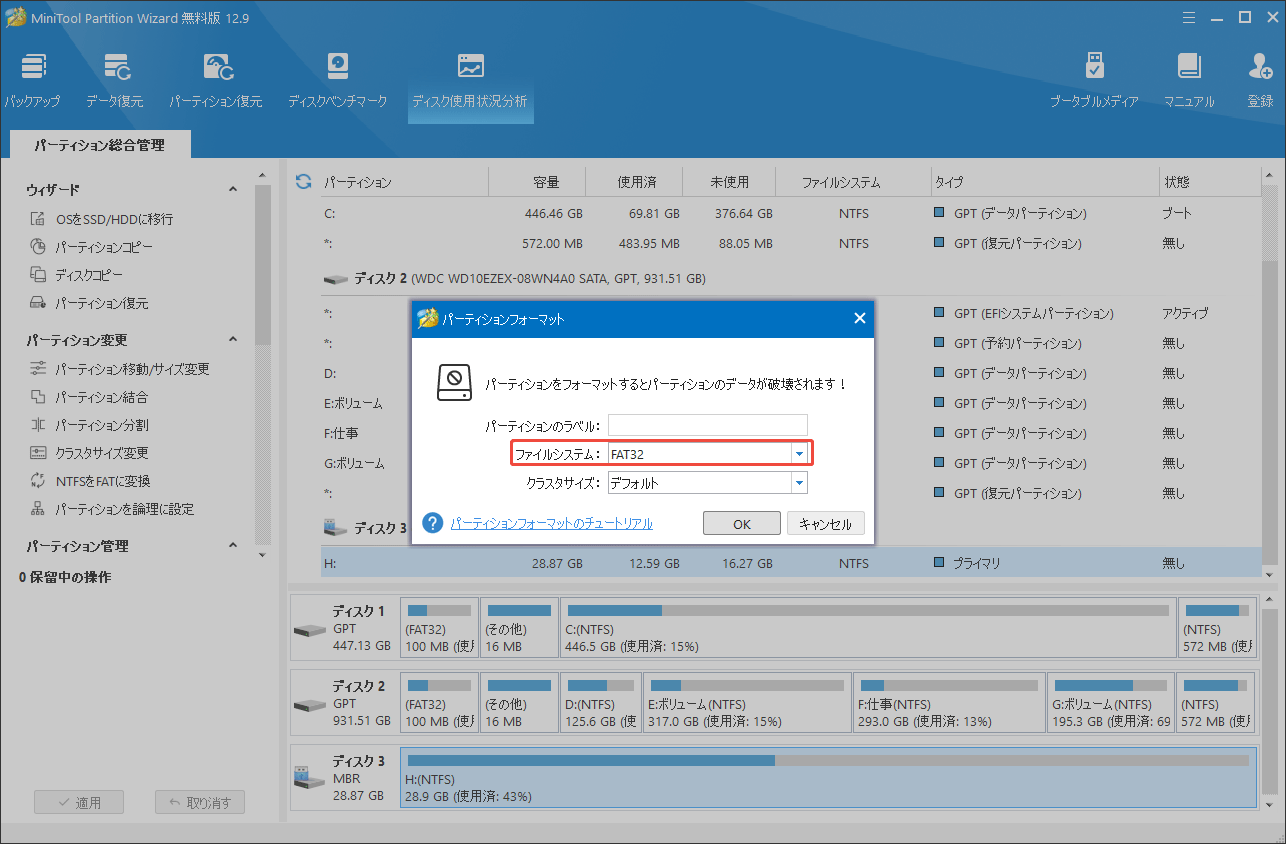1286x844 pixels.
Task: Choose Split Partition (パーティション分割)
Action: (88, 425)
